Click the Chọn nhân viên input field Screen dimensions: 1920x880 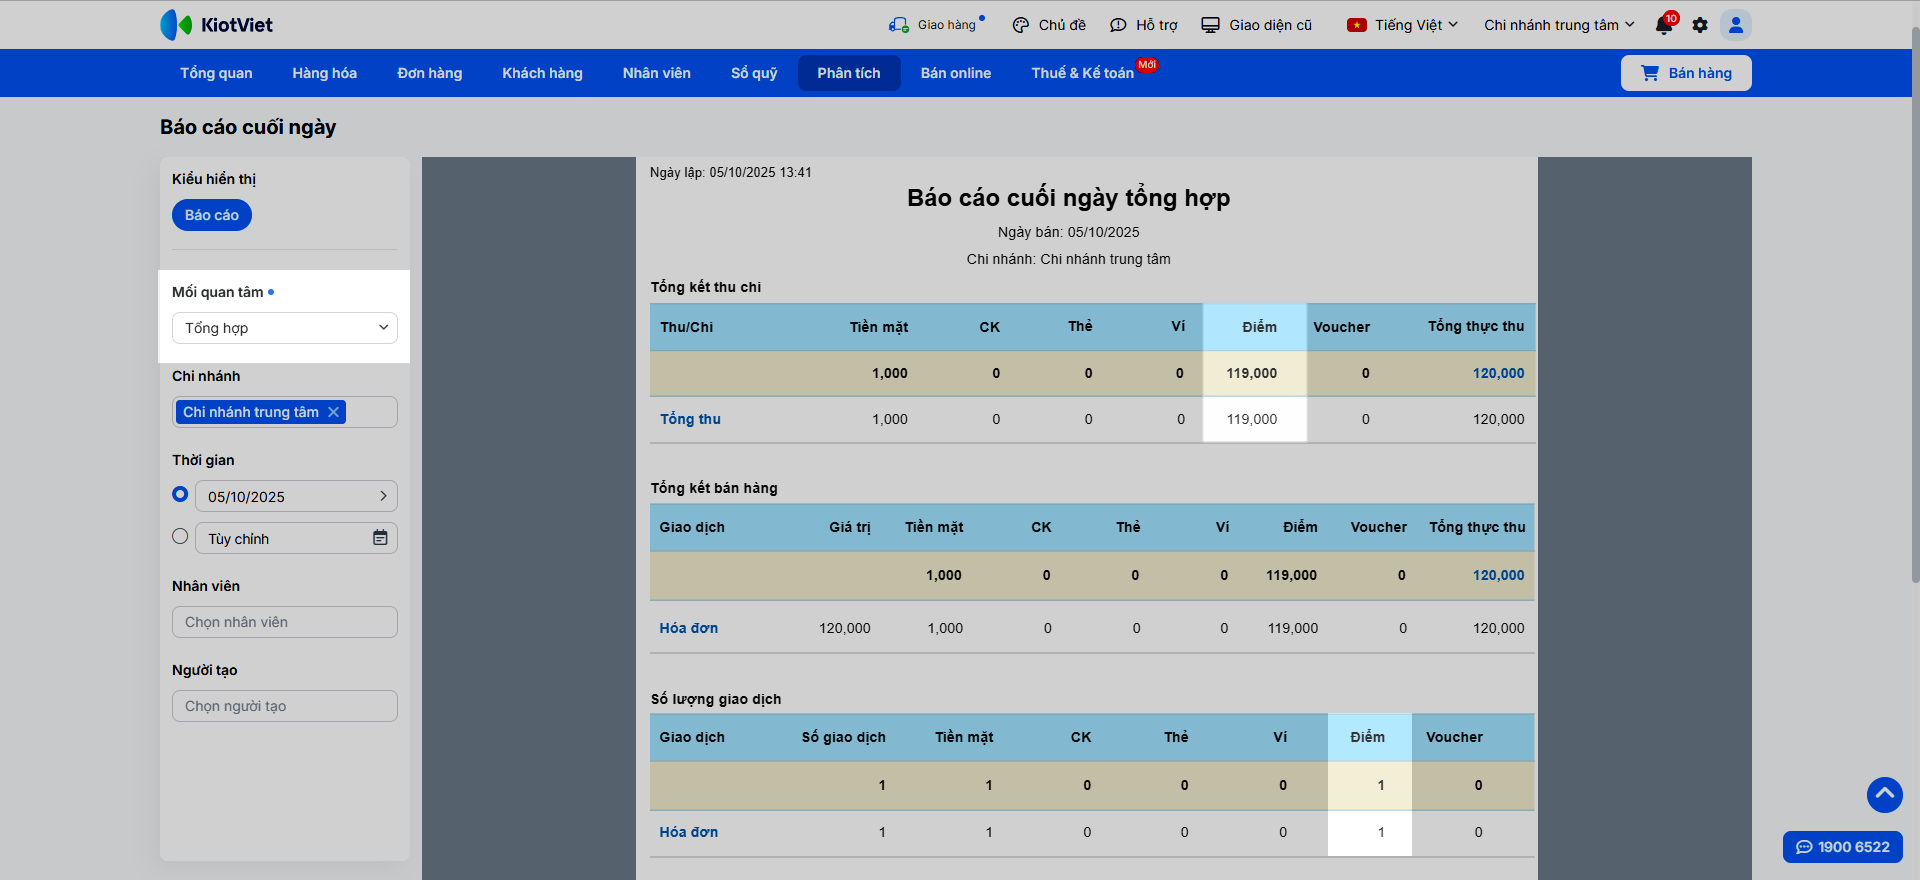point(285,622)
